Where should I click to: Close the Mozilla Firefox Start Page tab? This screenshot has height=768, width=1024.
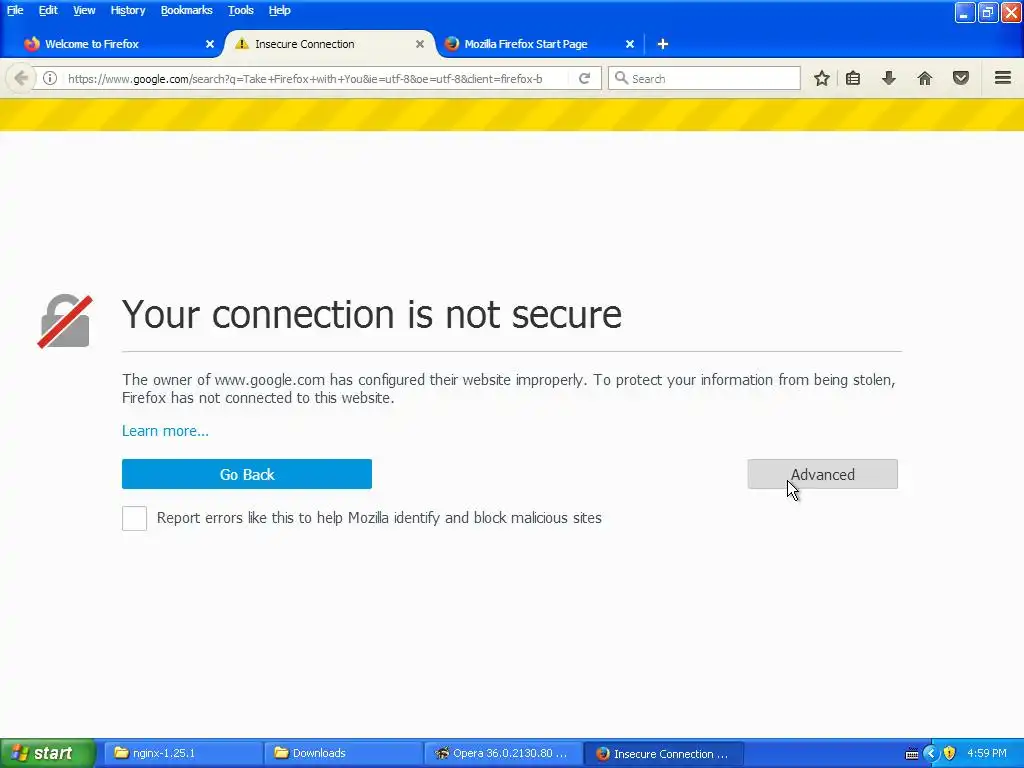(630, 44)
